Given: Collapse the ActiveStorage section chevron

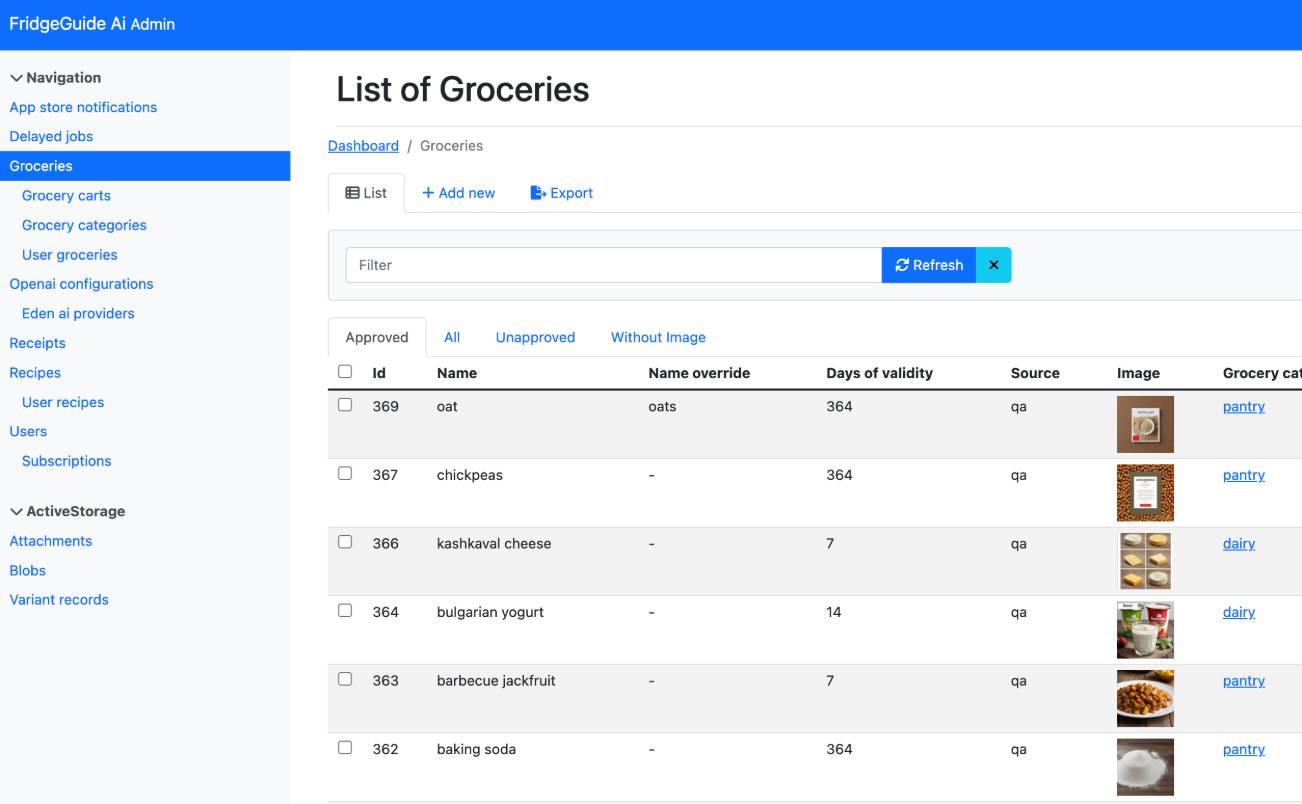Looking at the screenshot, I should click(x=16, y=512).
